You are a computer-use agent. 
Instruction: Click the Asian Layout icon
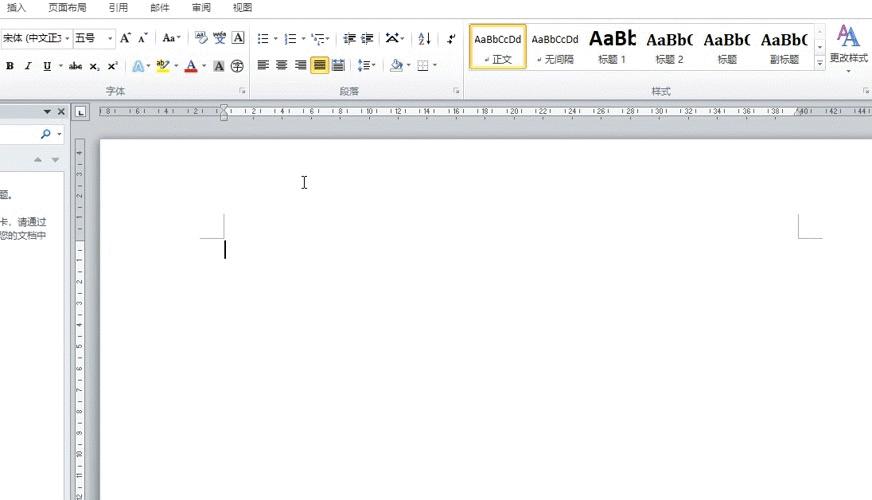(393, 38)
